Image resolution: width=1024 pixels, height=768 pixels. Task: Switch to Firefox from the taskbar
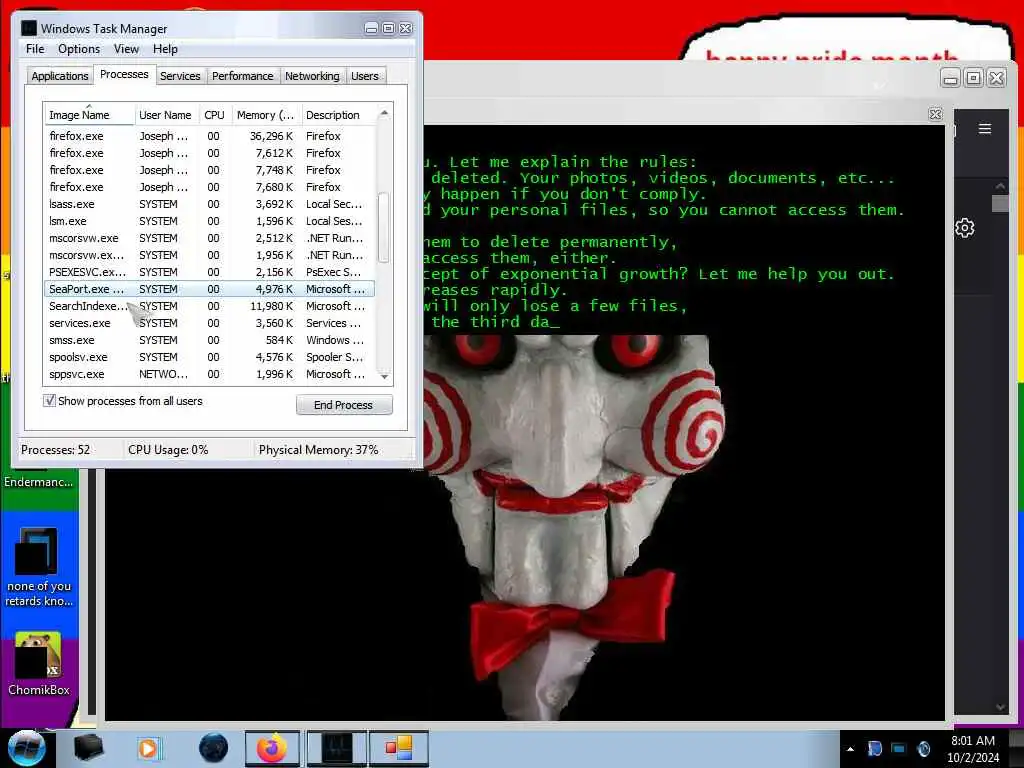coord(272,748)
